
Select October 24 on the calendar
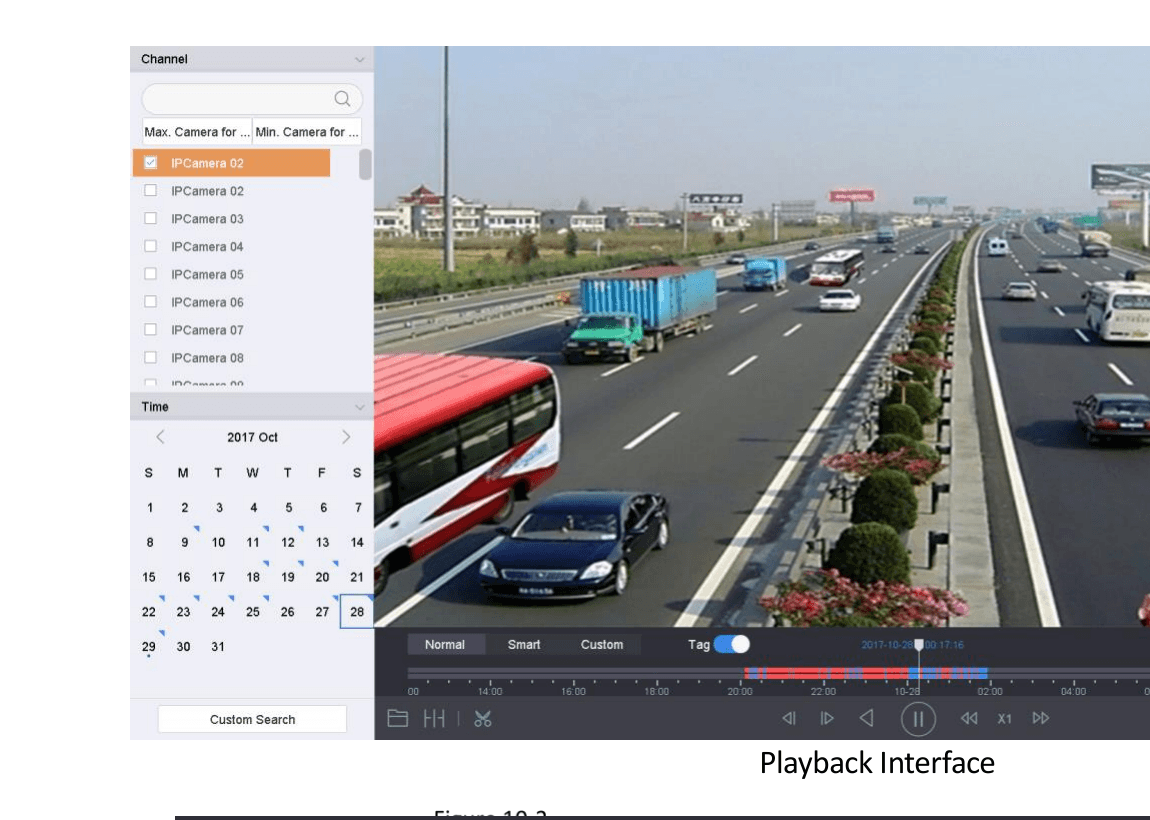click(218, 612)
